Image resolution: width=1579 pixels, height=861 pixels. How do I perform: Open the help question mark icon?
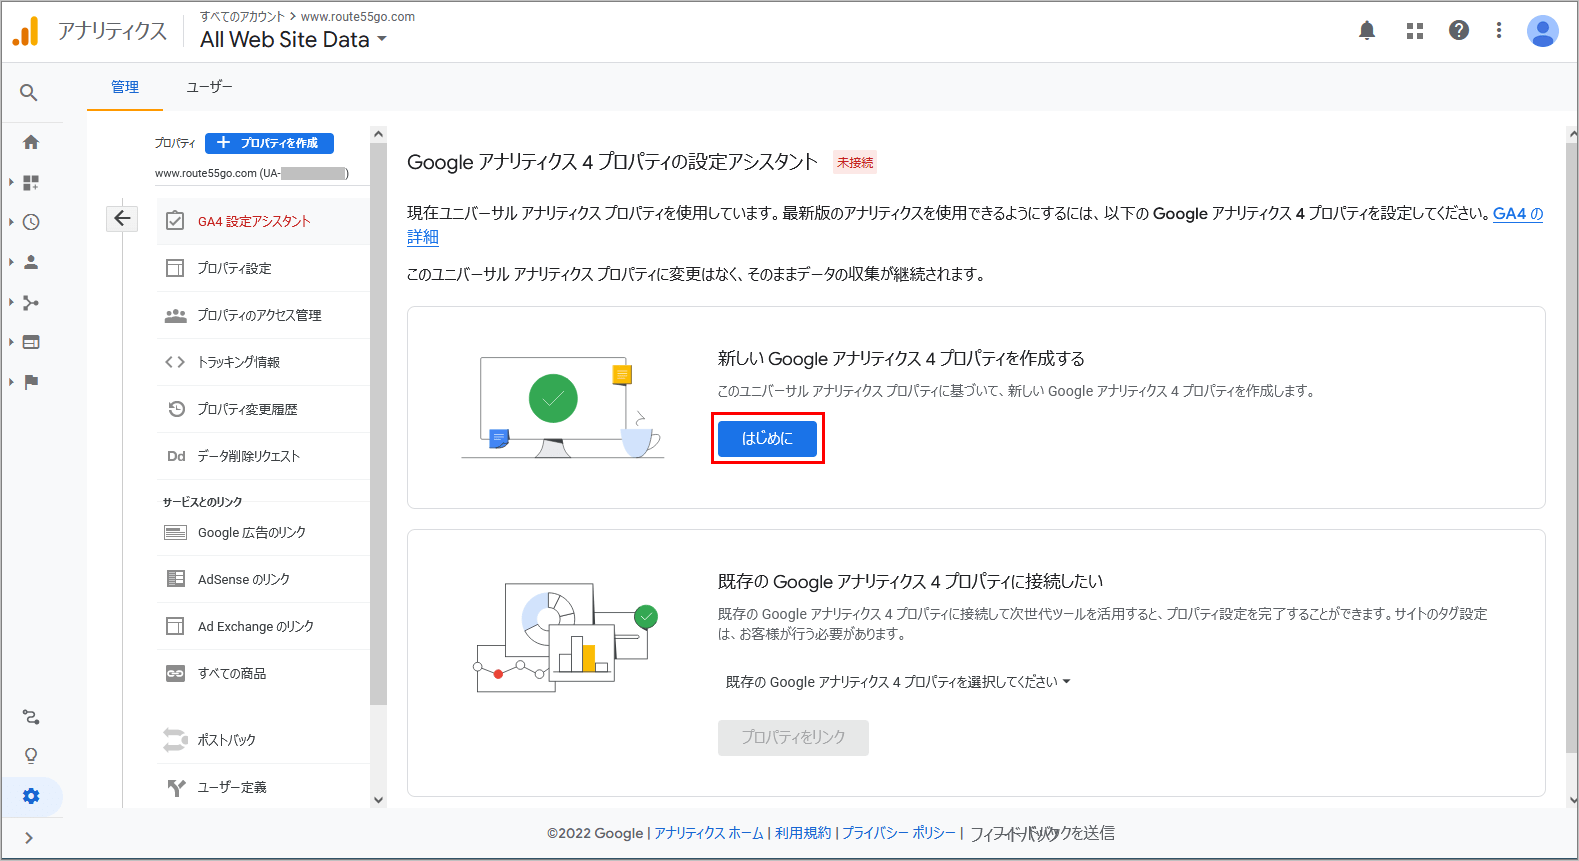tap(1459, 30)
